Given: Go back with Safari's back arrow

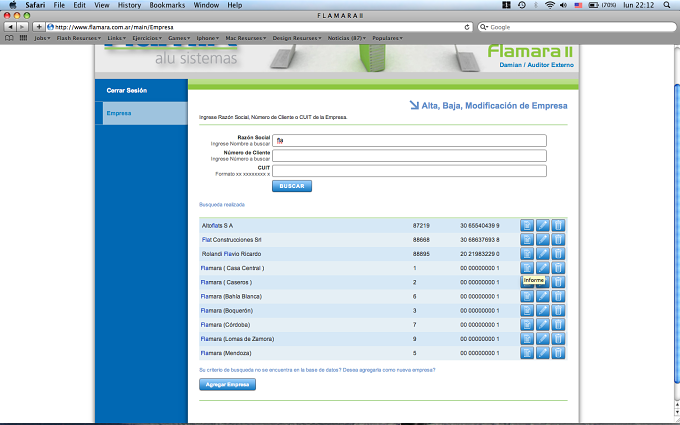Looking at the screenshot, I should click(x=10, y=27).
